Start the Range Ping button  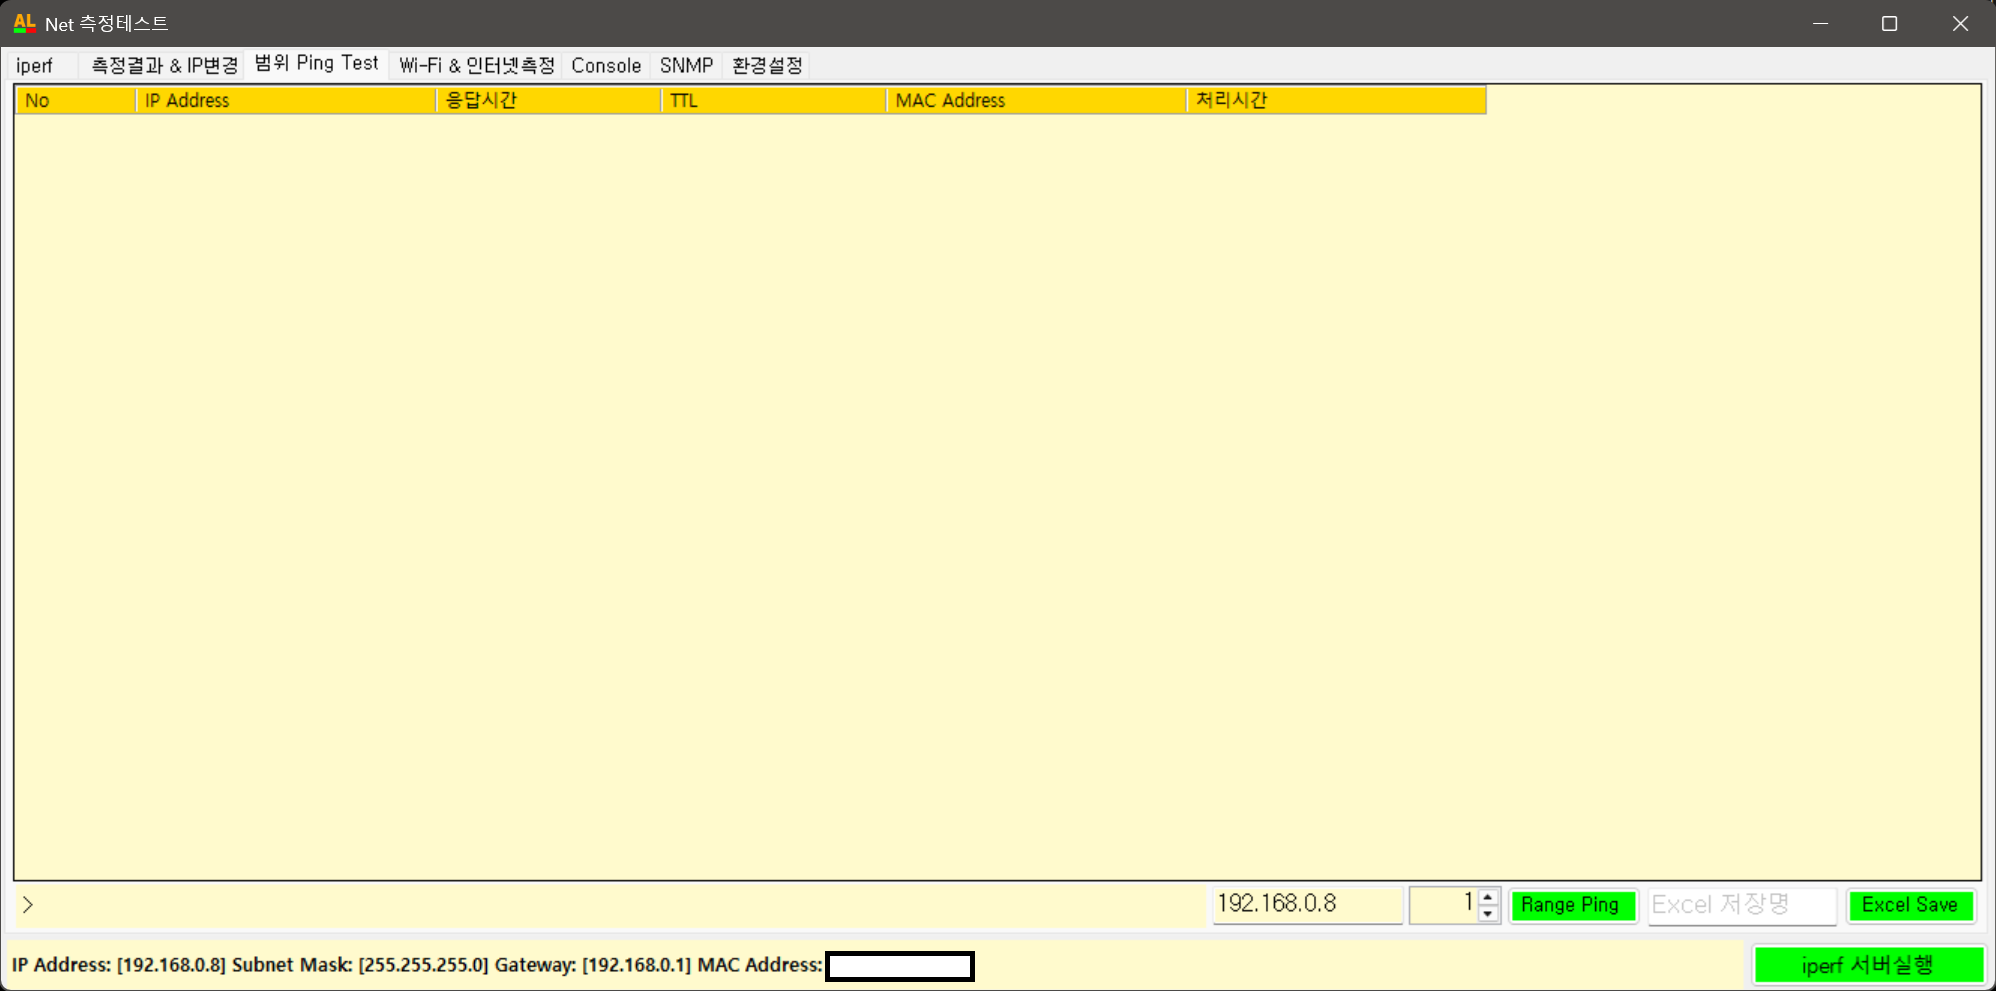pyautogui.click(x=1572, y=905)
